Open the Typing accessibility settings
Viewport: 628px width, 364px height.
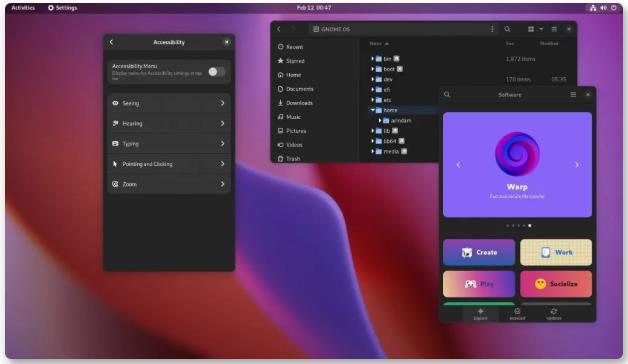click(x=169, y=144)
